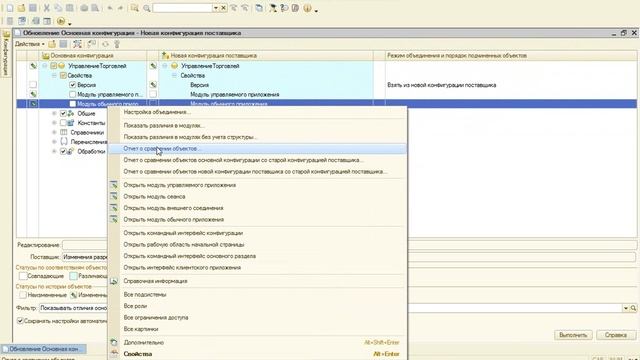The image size is (640, 360).
Task: Choose Свойства in the context menu
Action: point(257,354)
